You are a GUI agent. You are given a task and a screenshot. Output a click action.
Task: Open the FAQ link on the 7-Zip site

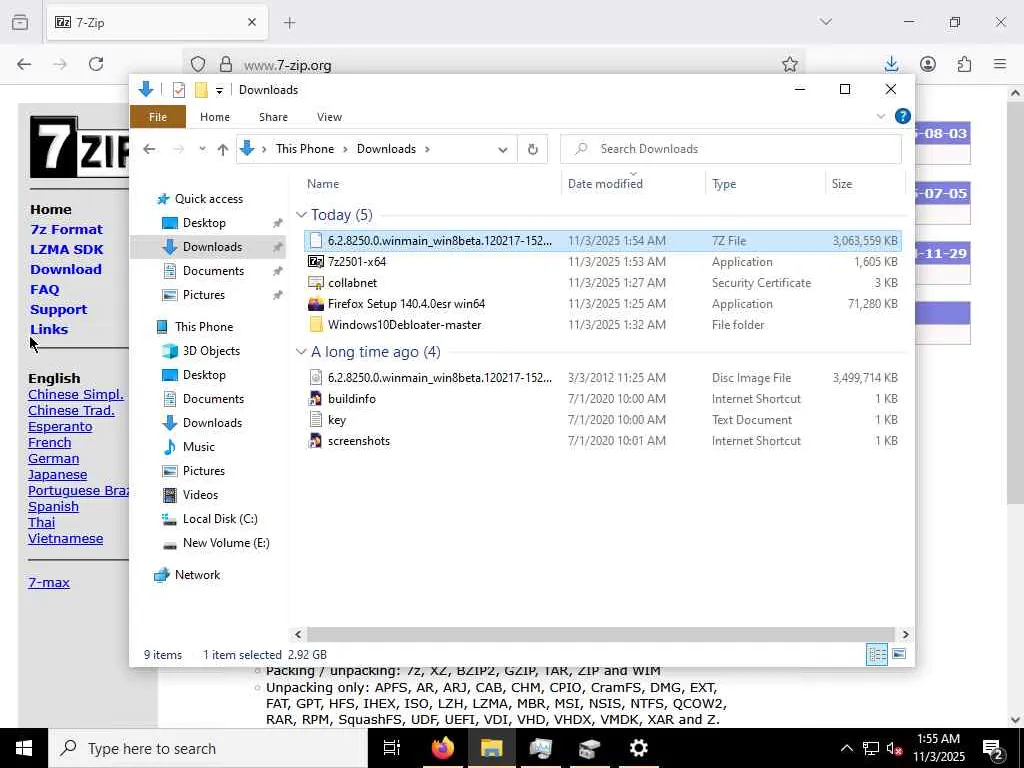point(44,289)
